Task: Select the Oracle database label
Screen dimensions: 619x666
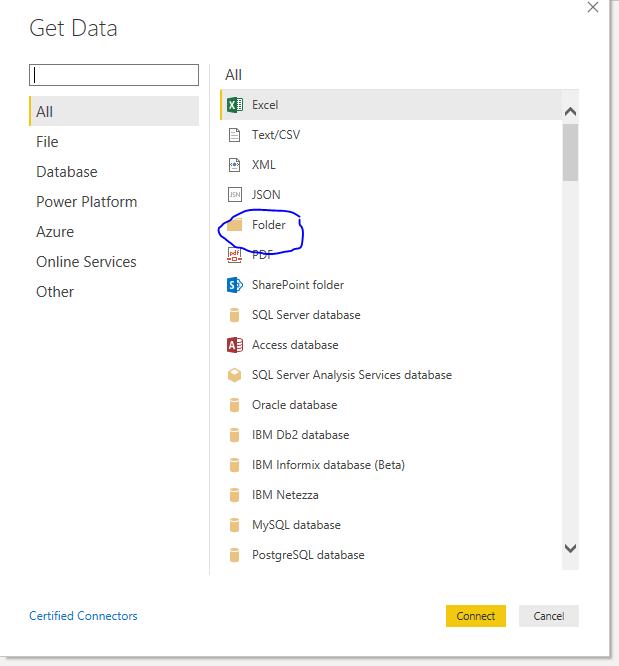Action: click(295, 405)
